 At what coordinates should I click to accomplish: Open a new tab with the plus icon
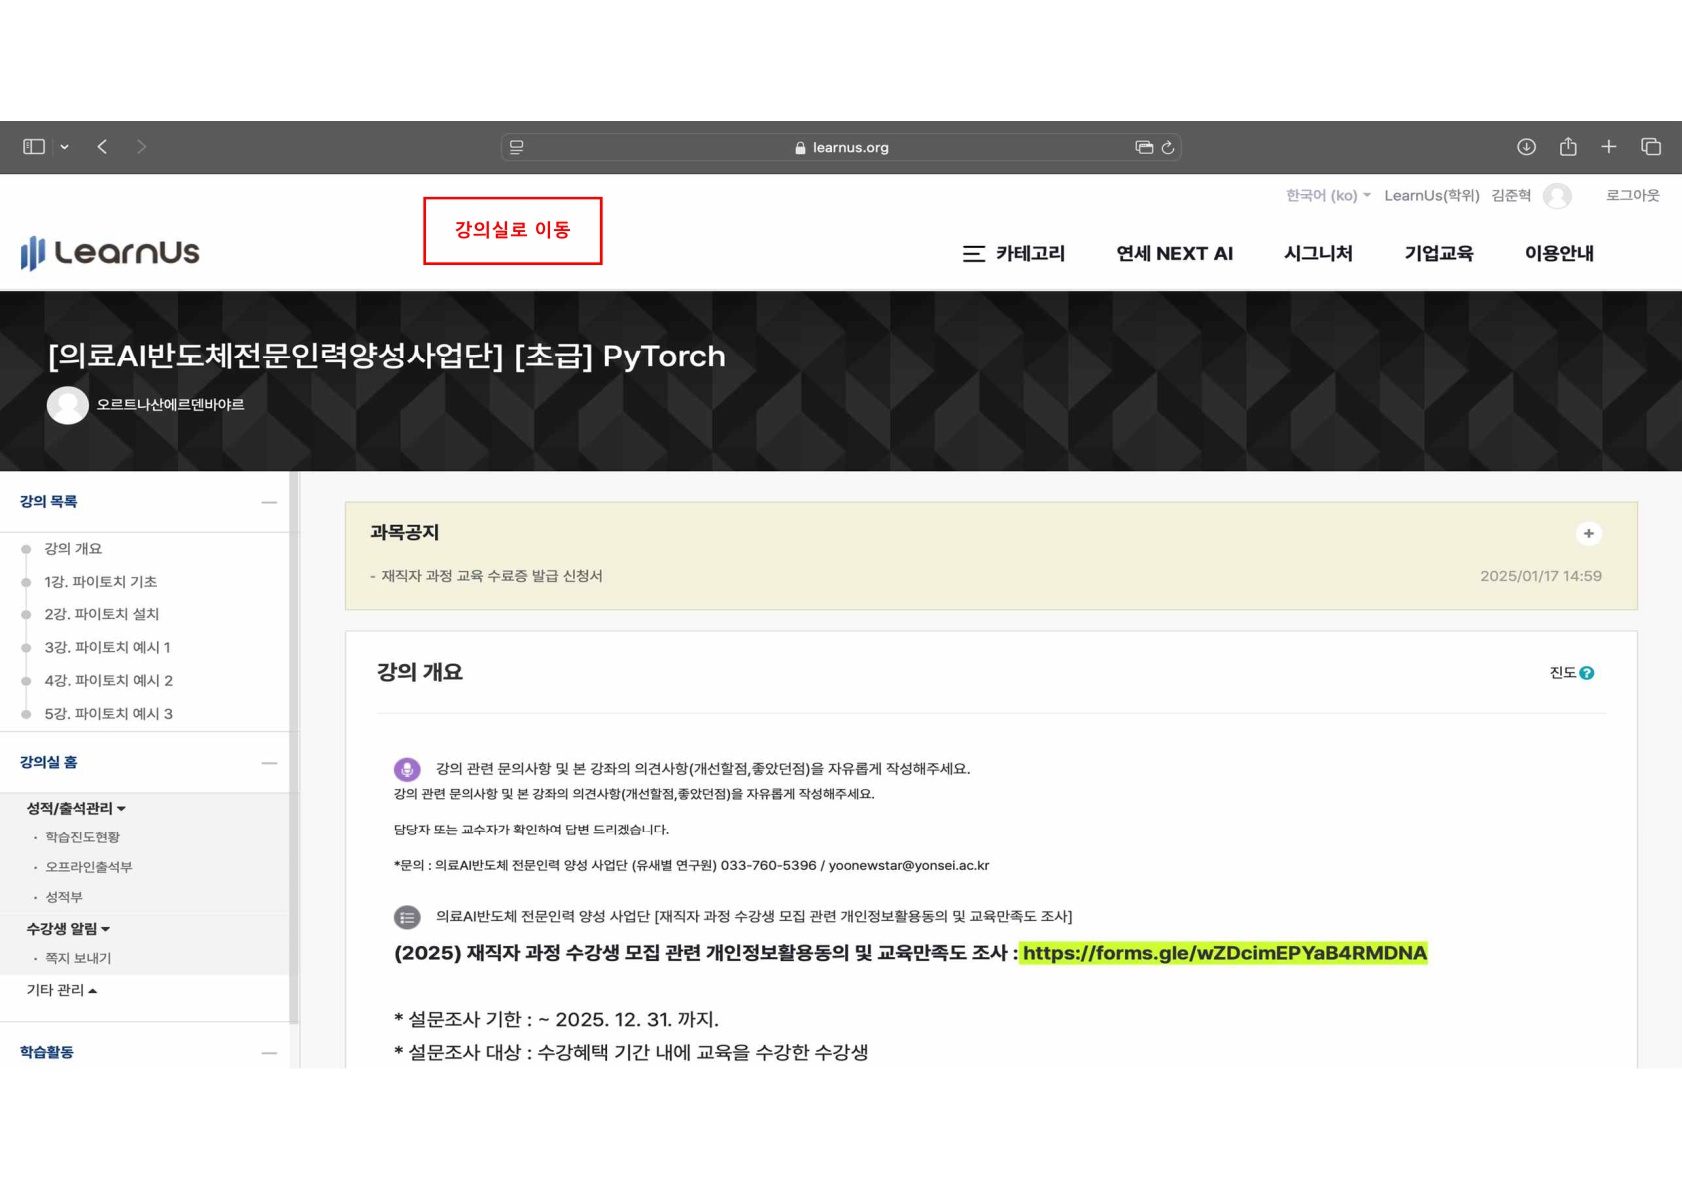(1609, 146)
